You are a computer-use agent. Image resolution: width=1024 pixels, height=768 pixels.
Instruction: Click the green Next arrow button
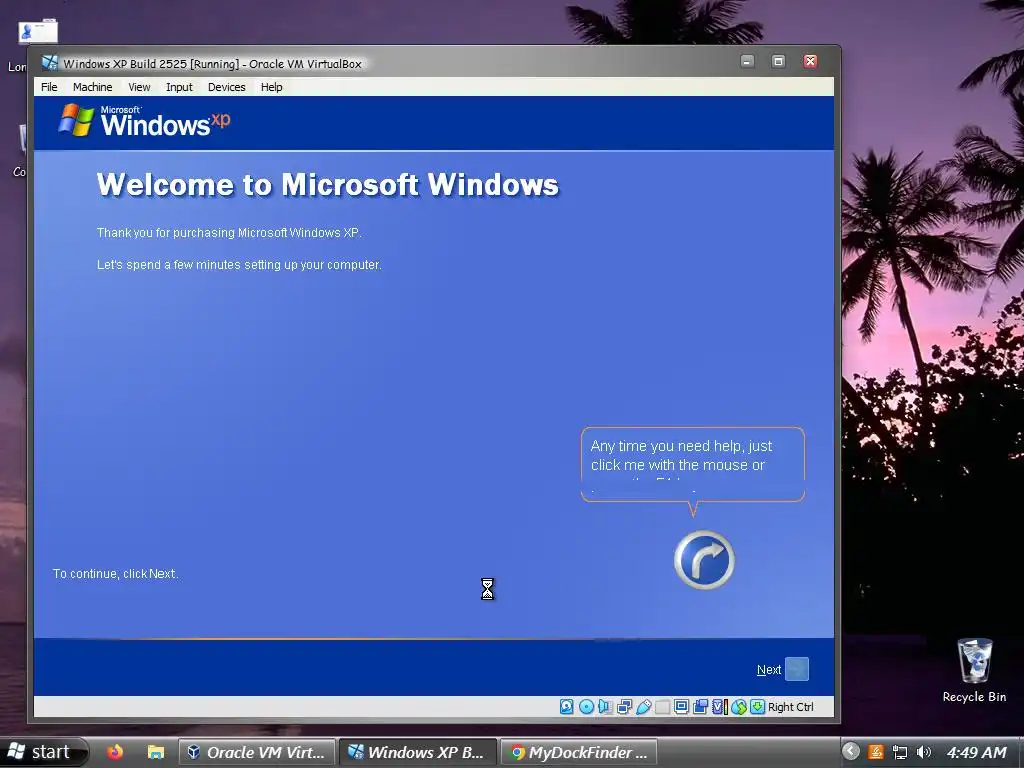[797, 669]
